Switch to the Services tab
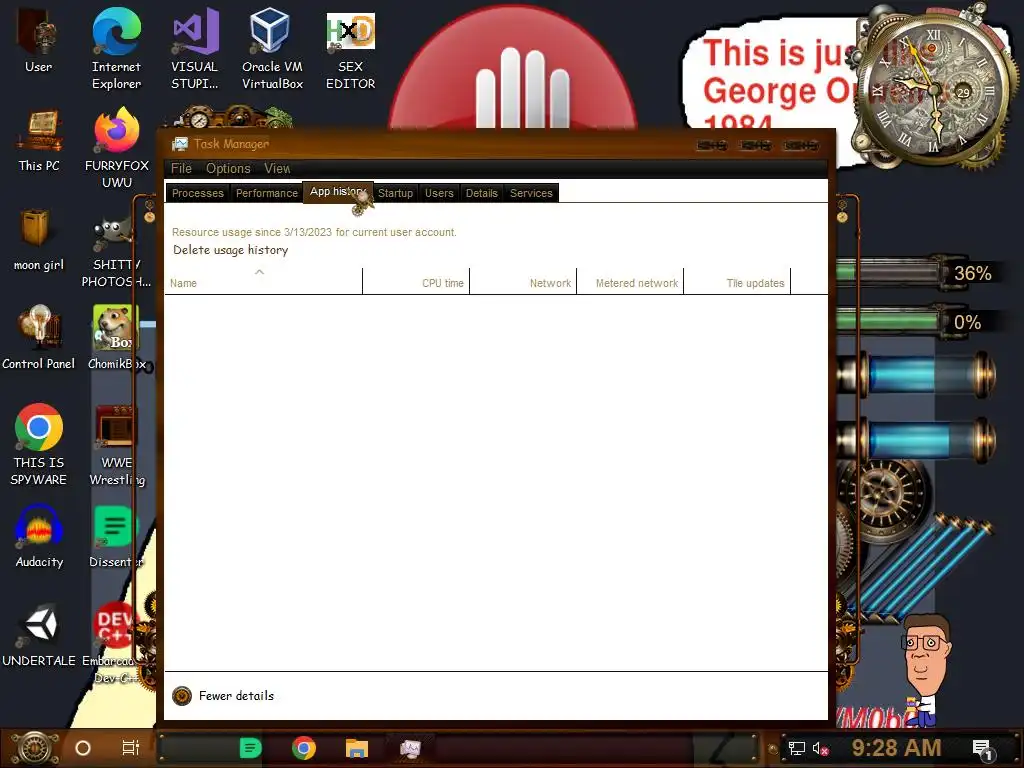 click(531, 193)
